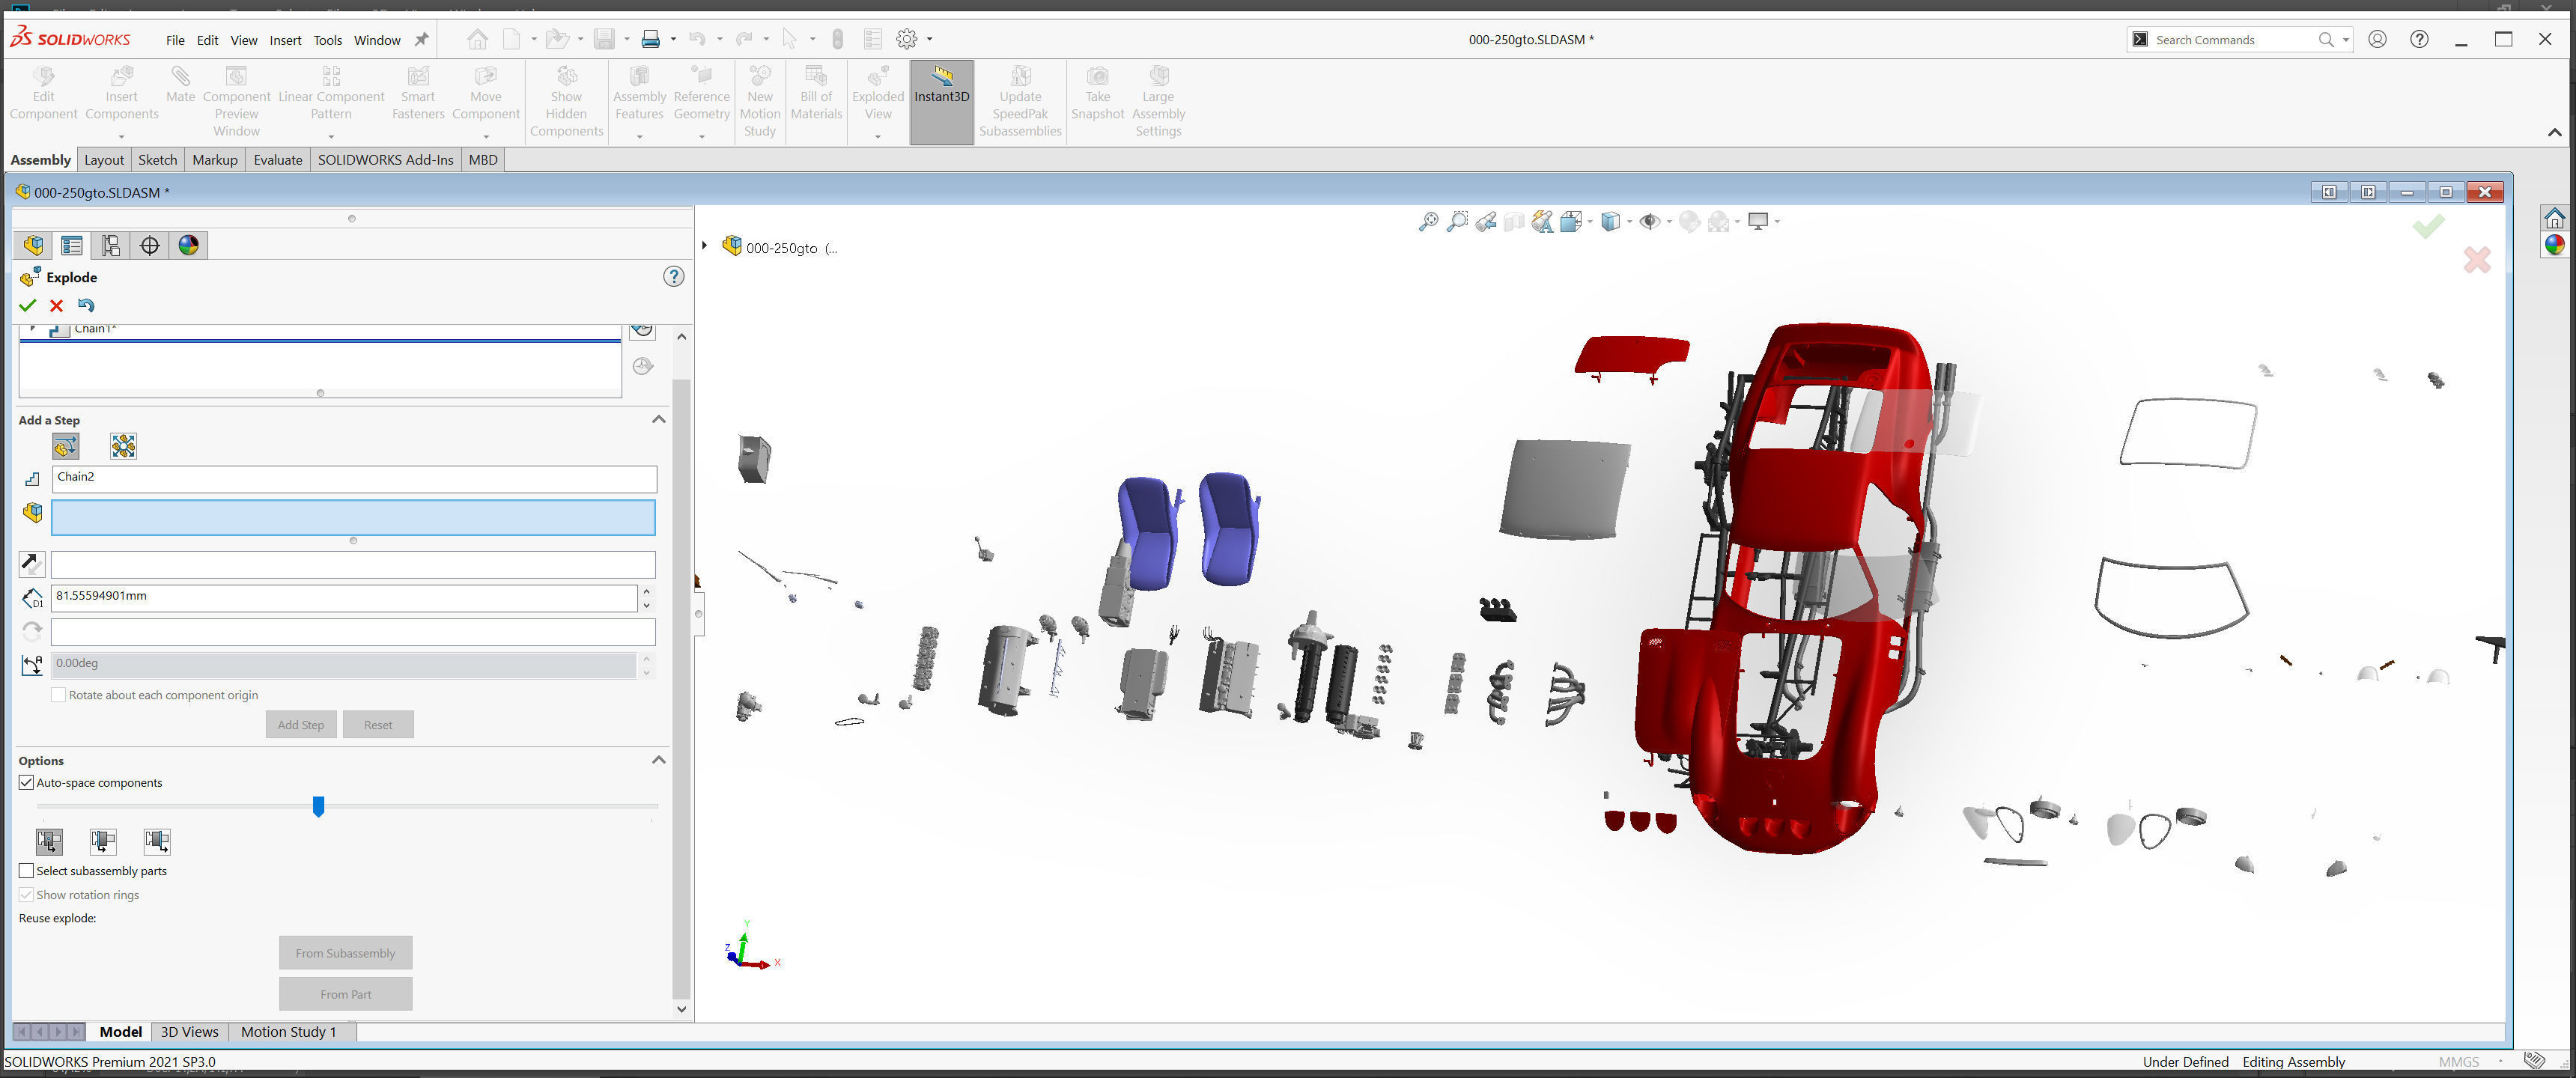Open the Tools menu
Image resolution: width=2576 pixels, height=1078 pixels.
click(x=327, y=40)
